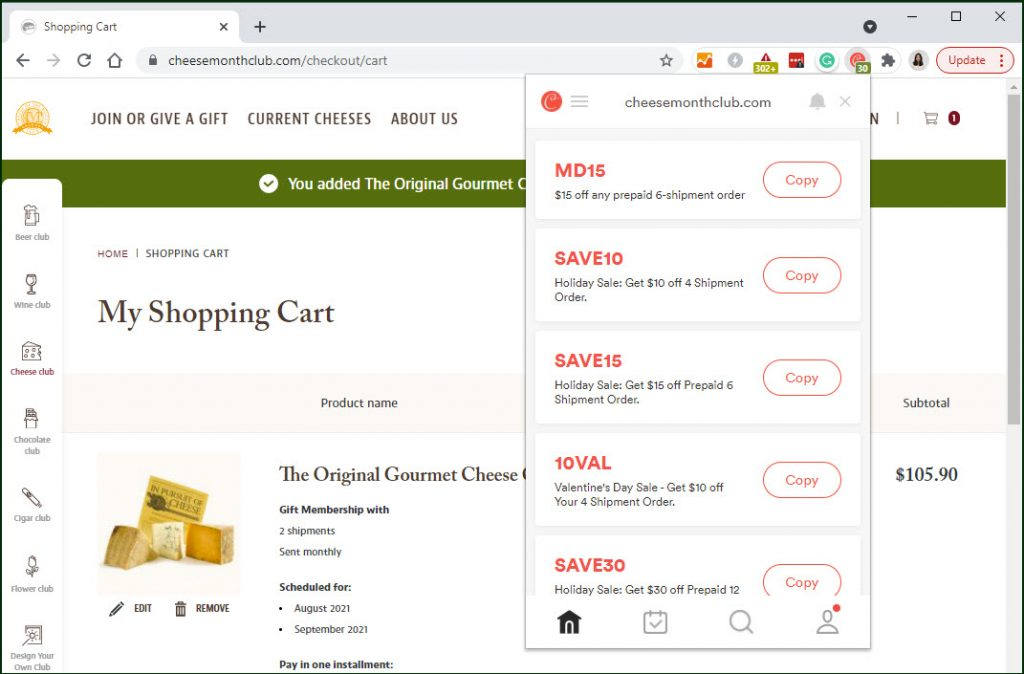Click the page vertical scrollbar
The width and height of the screenshot is (1024, 674).
(1014, 258)
